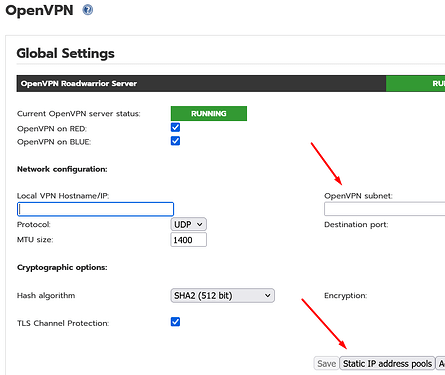Viewport: 445px width, 375px height.
Task: Click the green RUNNING status indicator
Action: point(209,113)
